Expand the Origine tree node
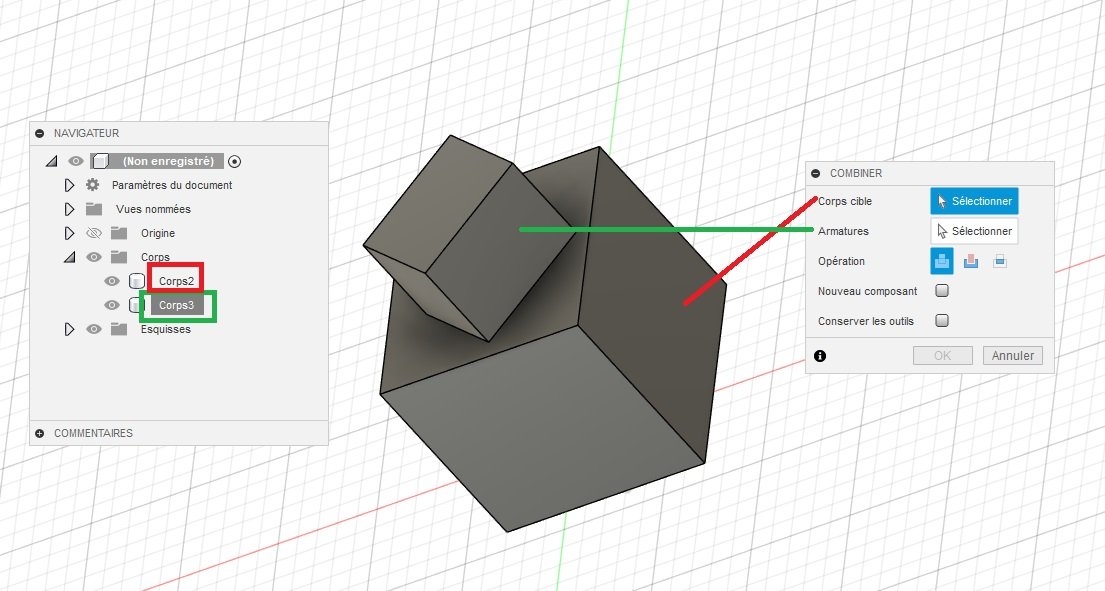This screenshot has height=591, width=1105. coord(69,233)
